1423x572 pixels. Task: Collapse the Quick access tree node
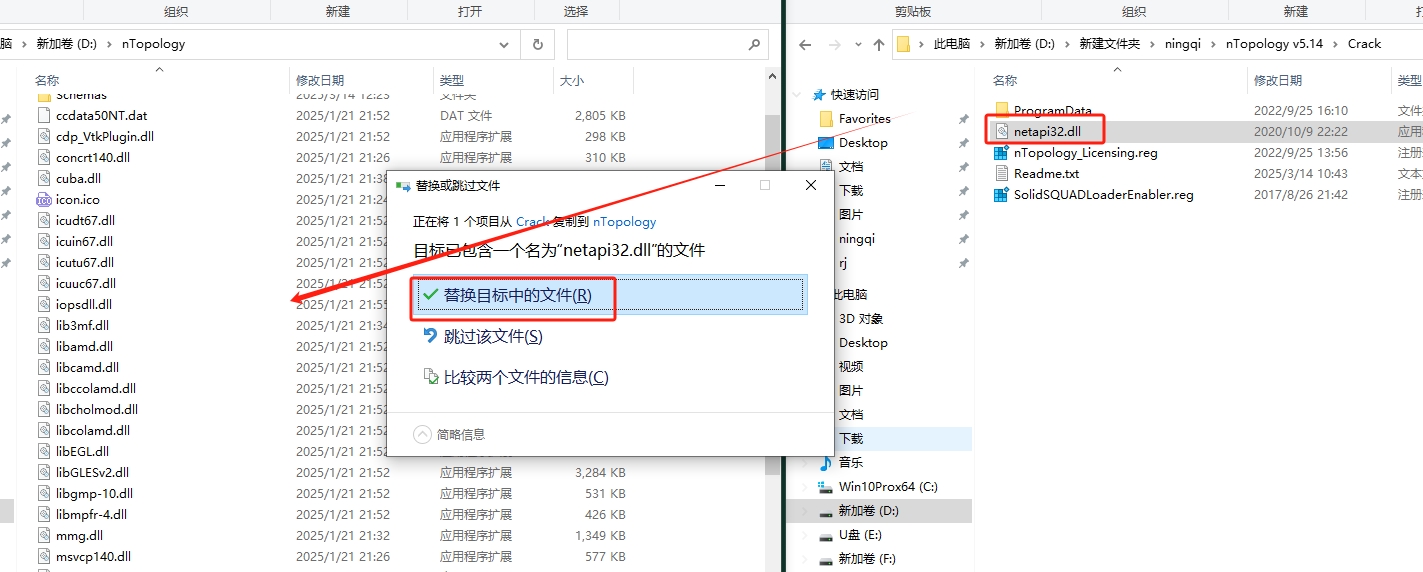pos(798,94)
